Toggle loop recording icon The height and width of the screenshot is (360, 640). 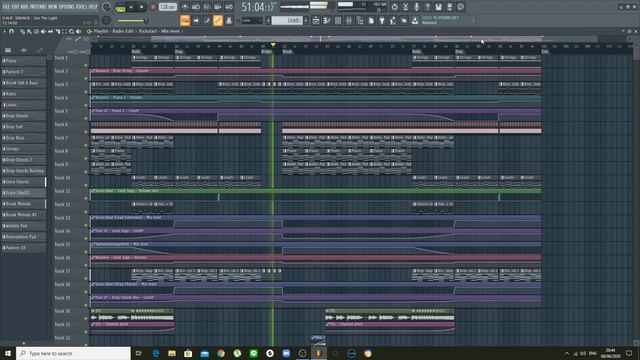(x=229, y=7)
